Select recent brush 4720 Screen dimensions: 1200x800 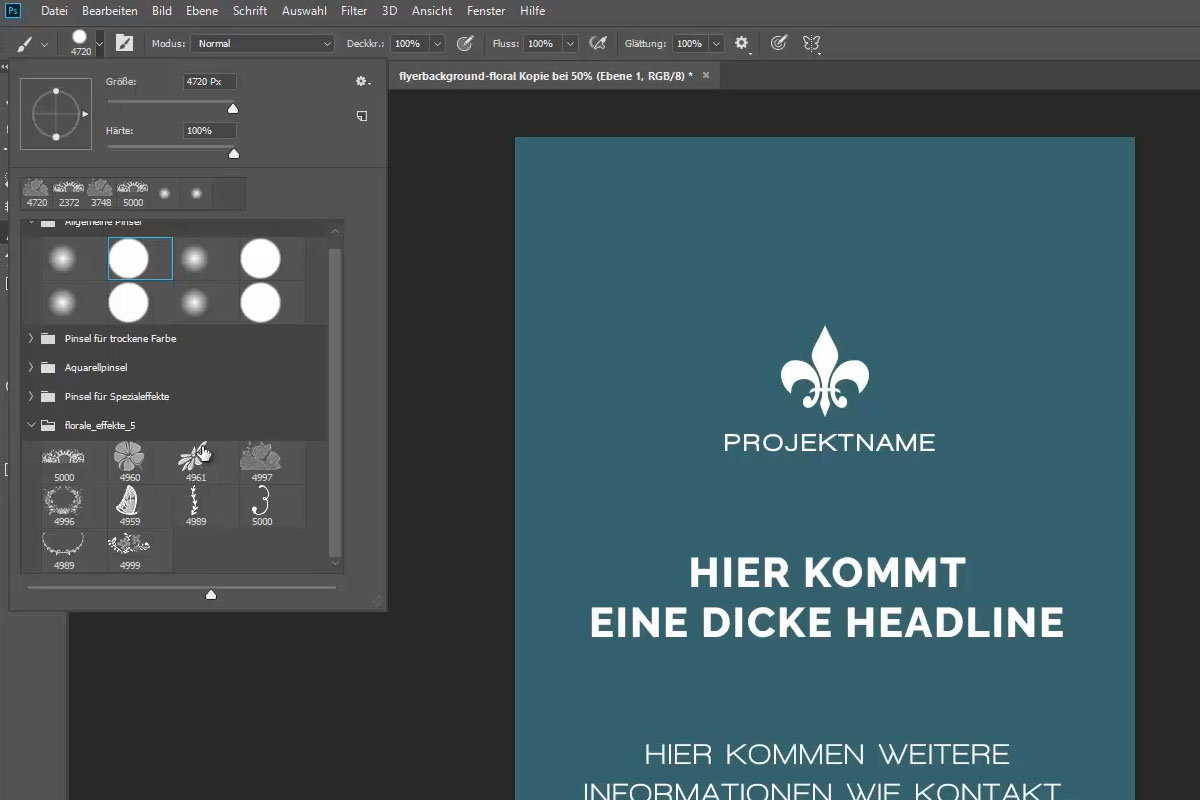[x=37, y=193]
